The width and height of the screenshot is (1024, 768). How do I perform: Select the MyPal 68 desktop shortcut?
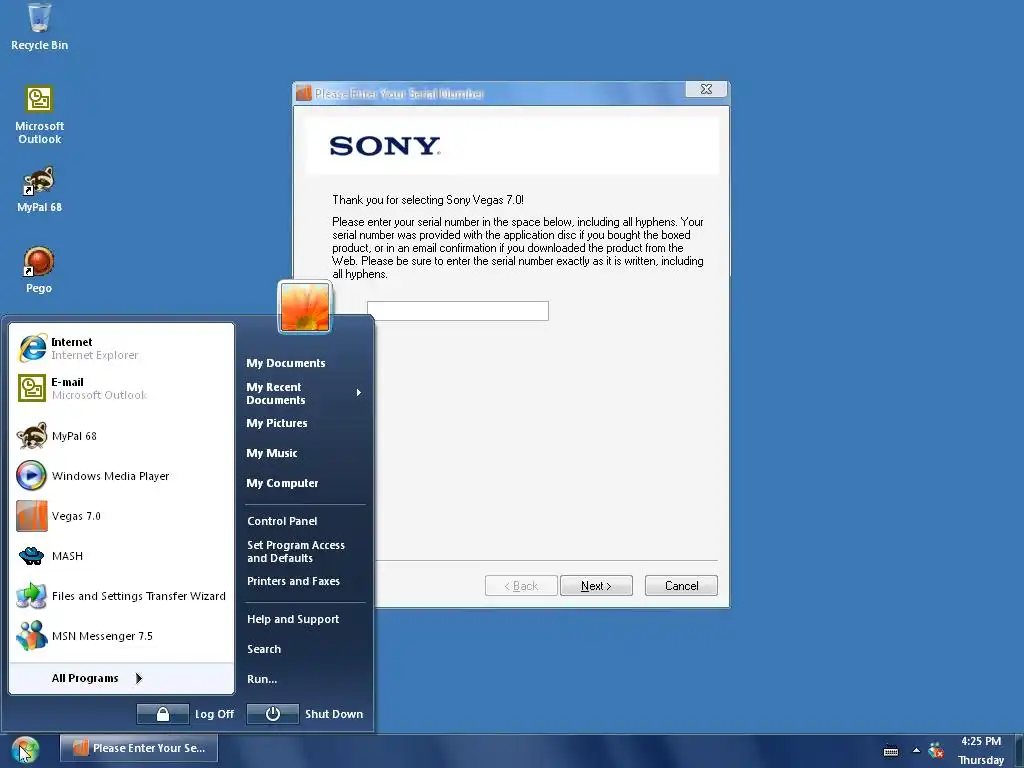click(39, 189)
